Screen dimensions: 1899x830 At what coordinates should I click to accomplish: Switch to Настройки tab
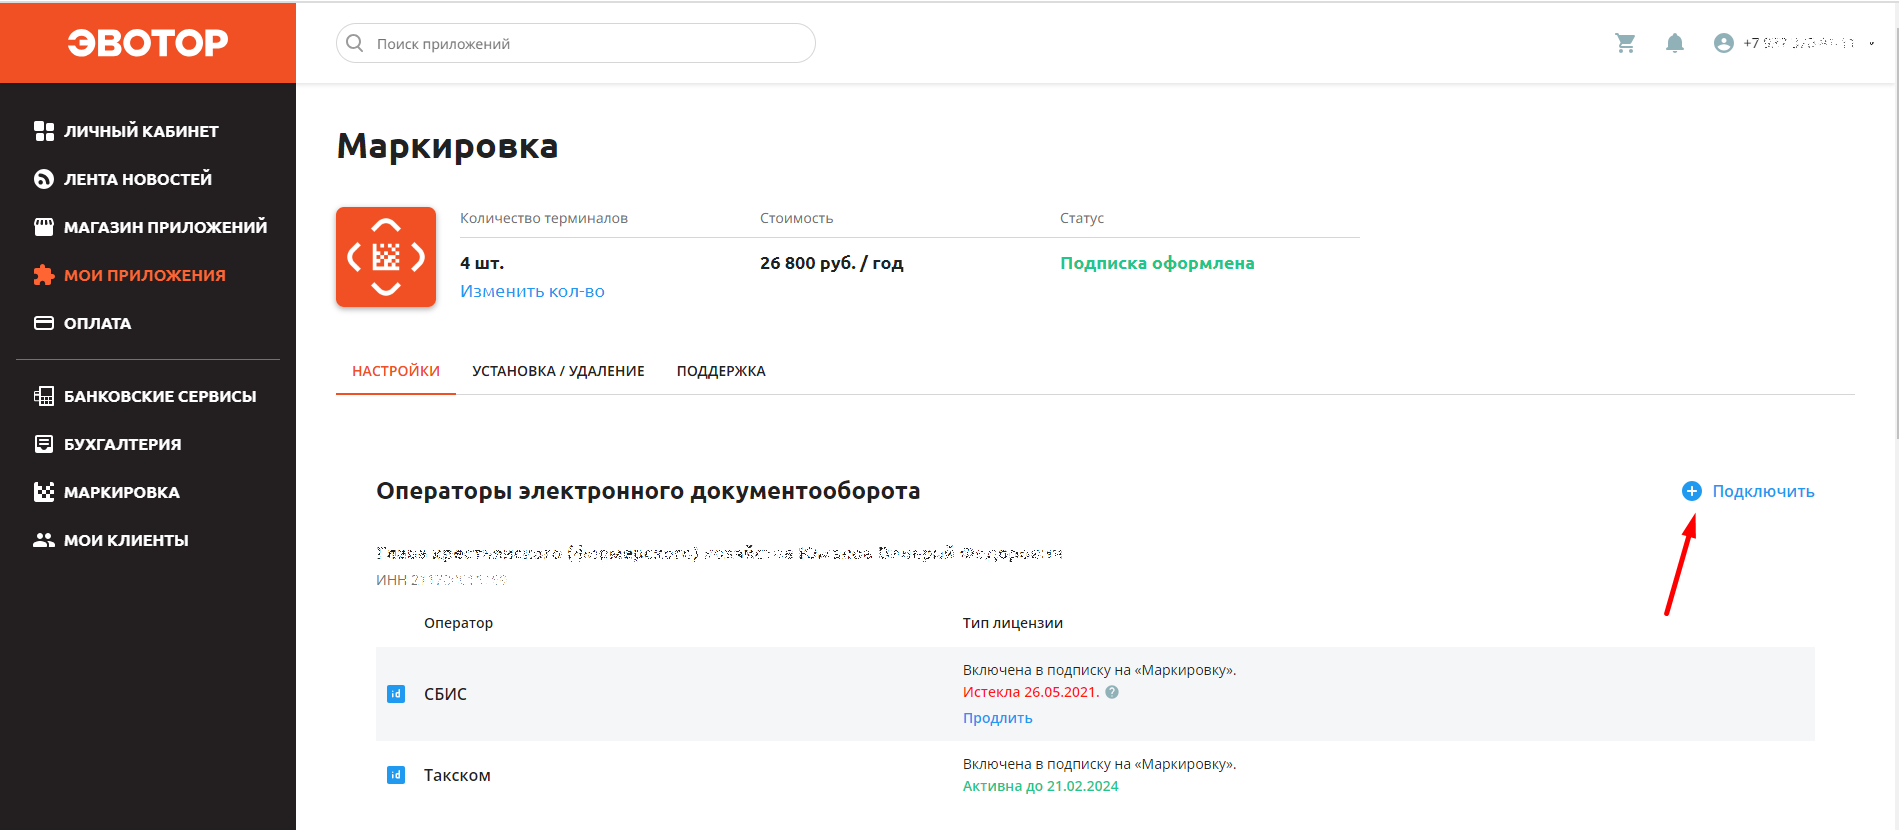pyautogui.click(x=396, y=371)
